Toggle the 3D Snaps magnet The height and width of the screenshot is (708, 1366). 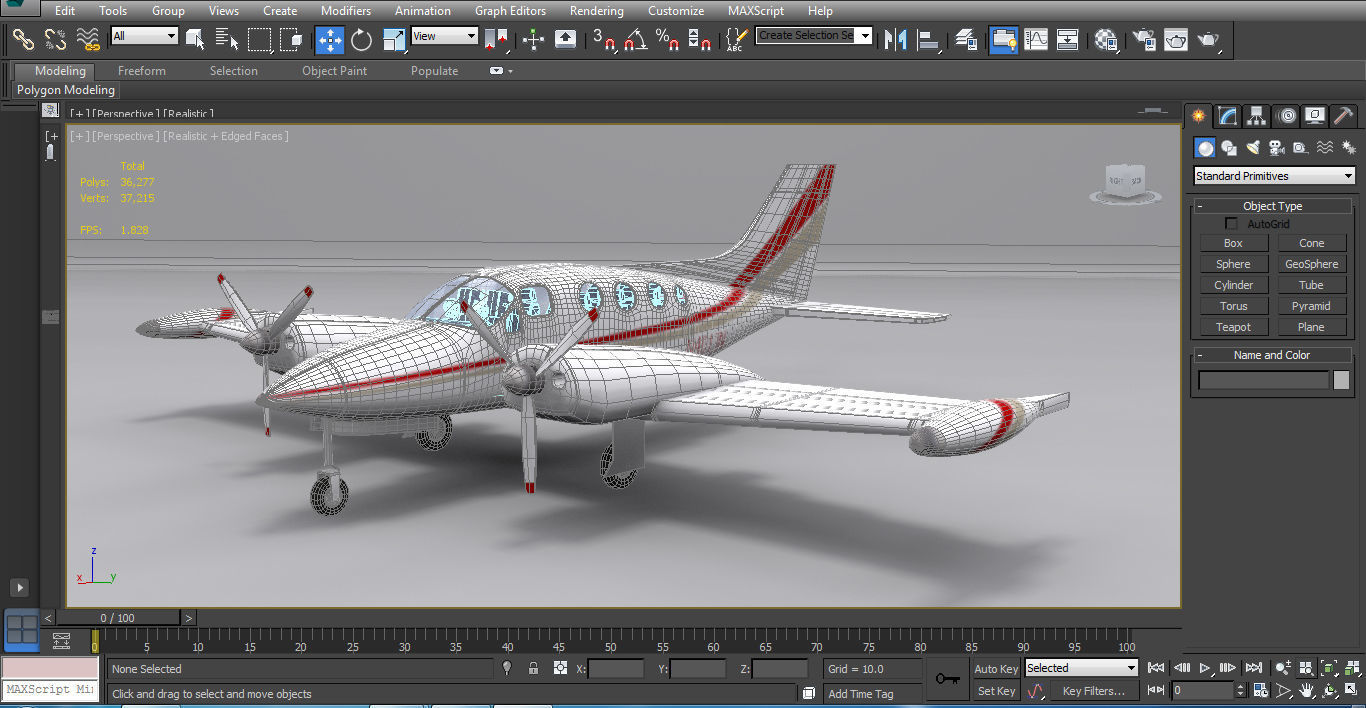tap(604, 40)
